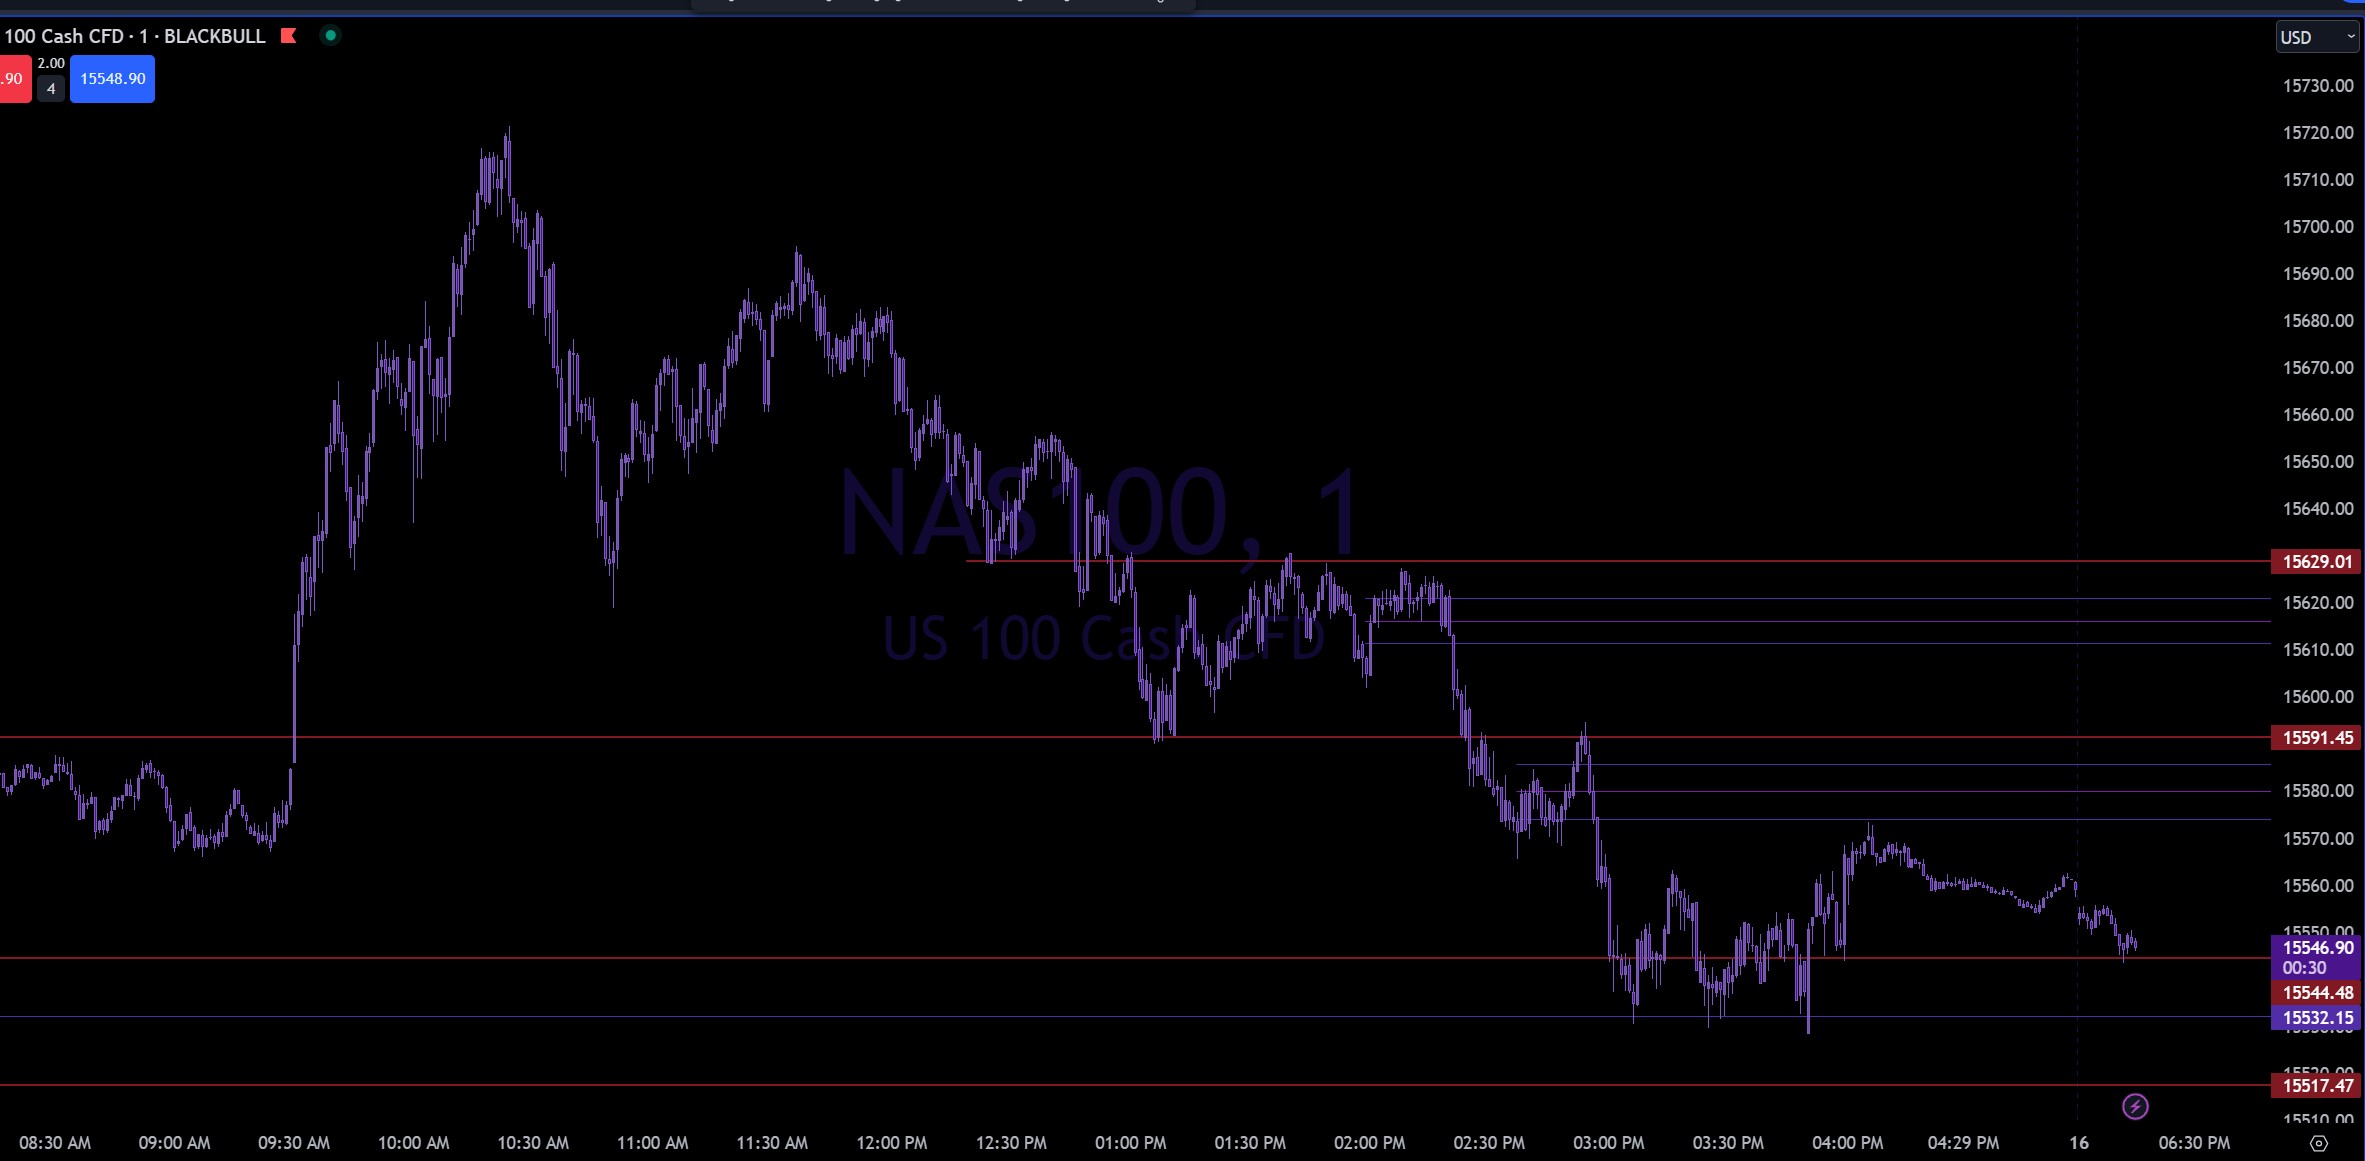Click the 15700.00 price scale label
This screenshot has width=2365, height=1161.
(2317, 227)
